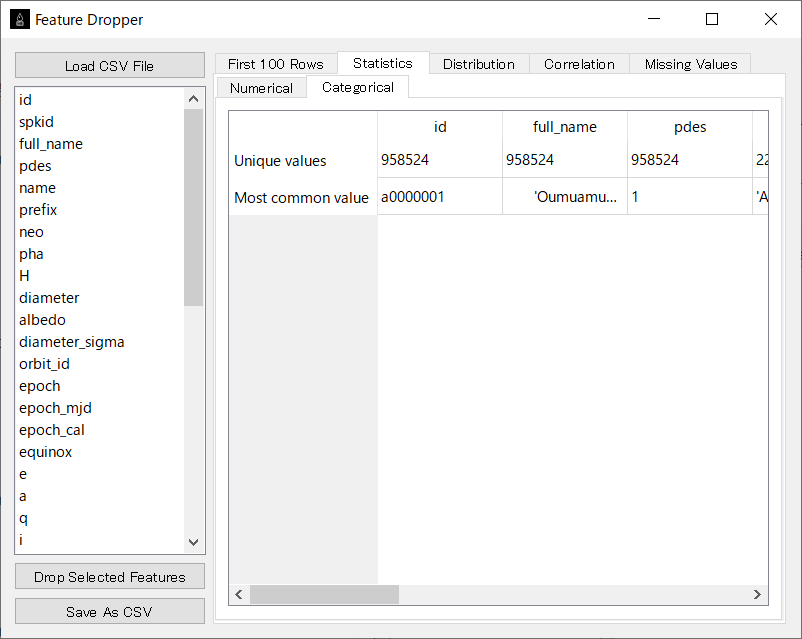
Task: Minimize the Feature Dropper window
Action: pyautogui.click(x=654, y=19)
